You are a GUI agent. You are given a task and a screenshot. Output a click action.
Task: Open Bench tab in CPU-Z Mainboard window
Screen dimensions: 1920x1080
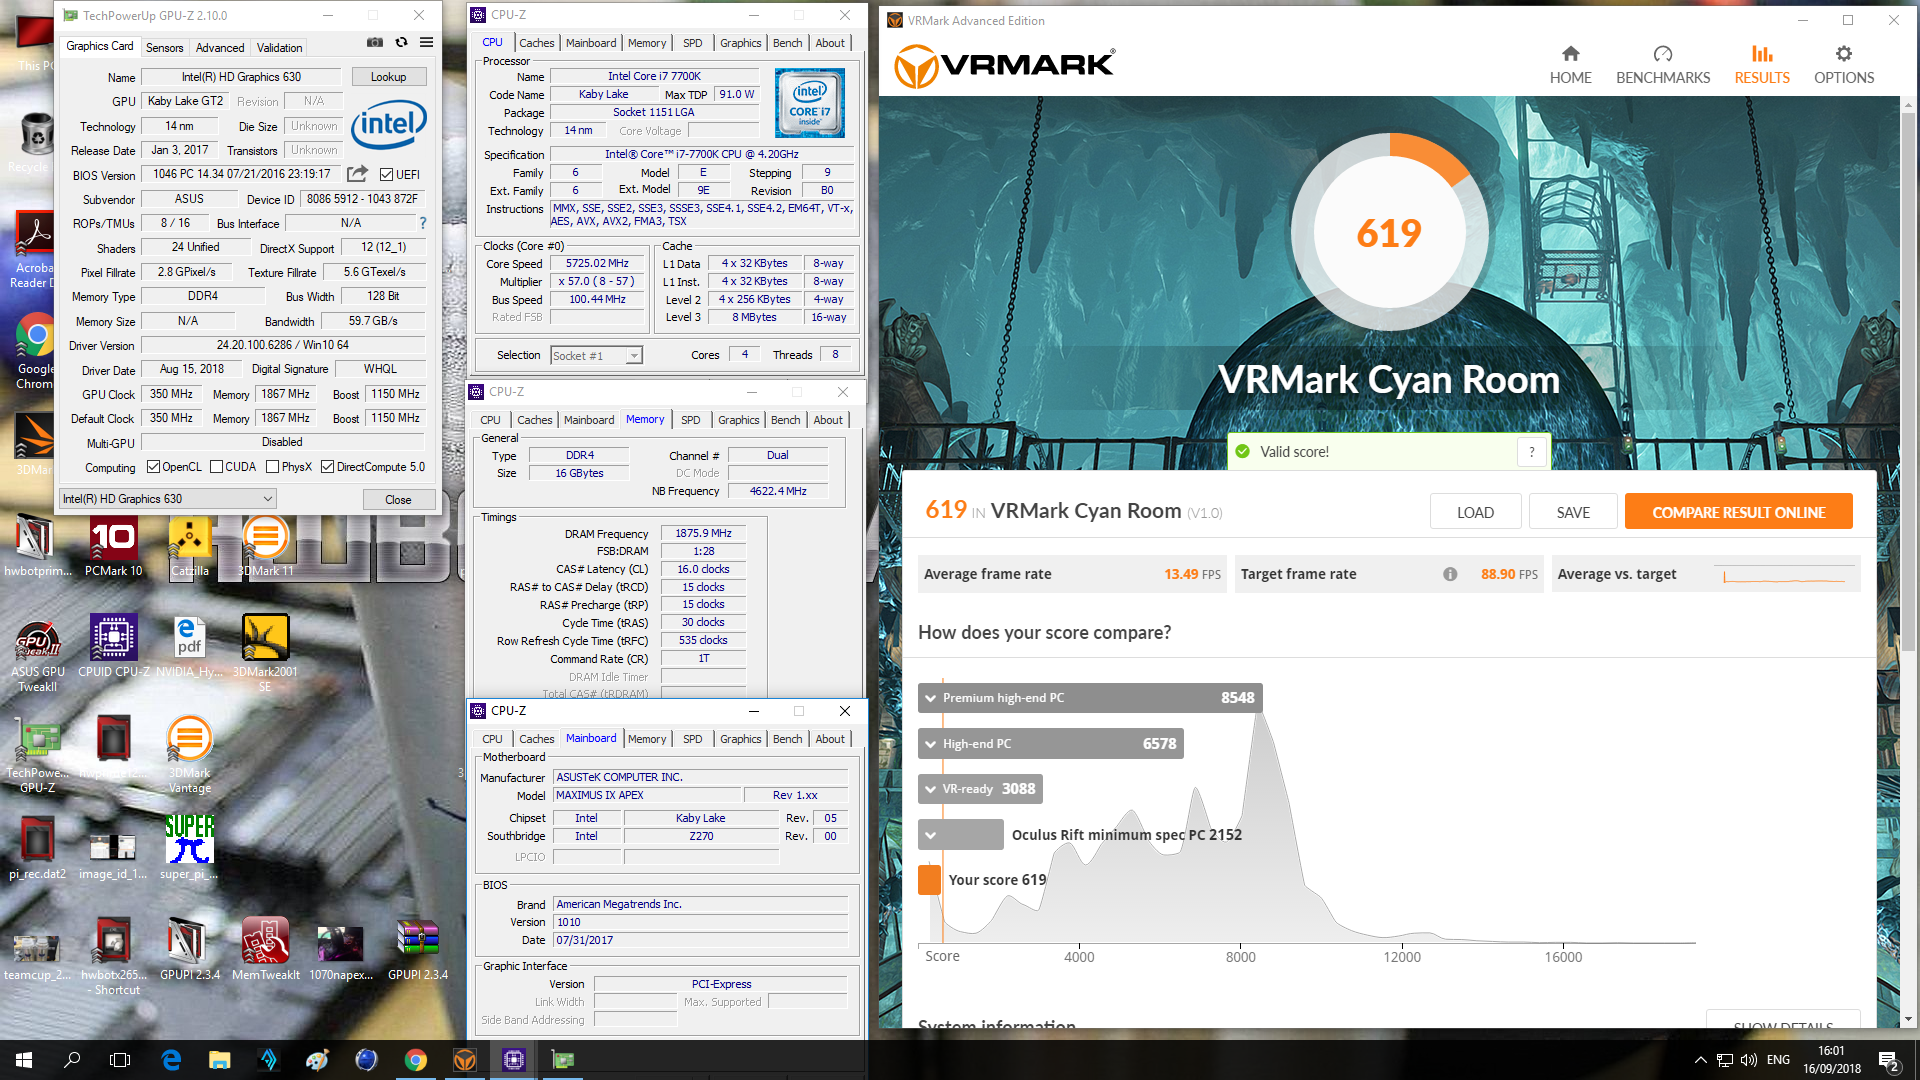pyautogui.click(x=787, y=739)
